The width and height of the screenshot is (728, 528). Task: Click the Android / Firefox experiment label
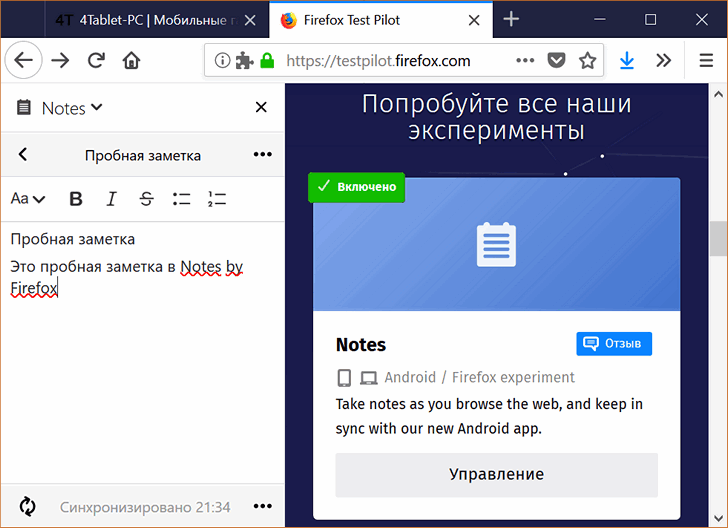point(479,377)
